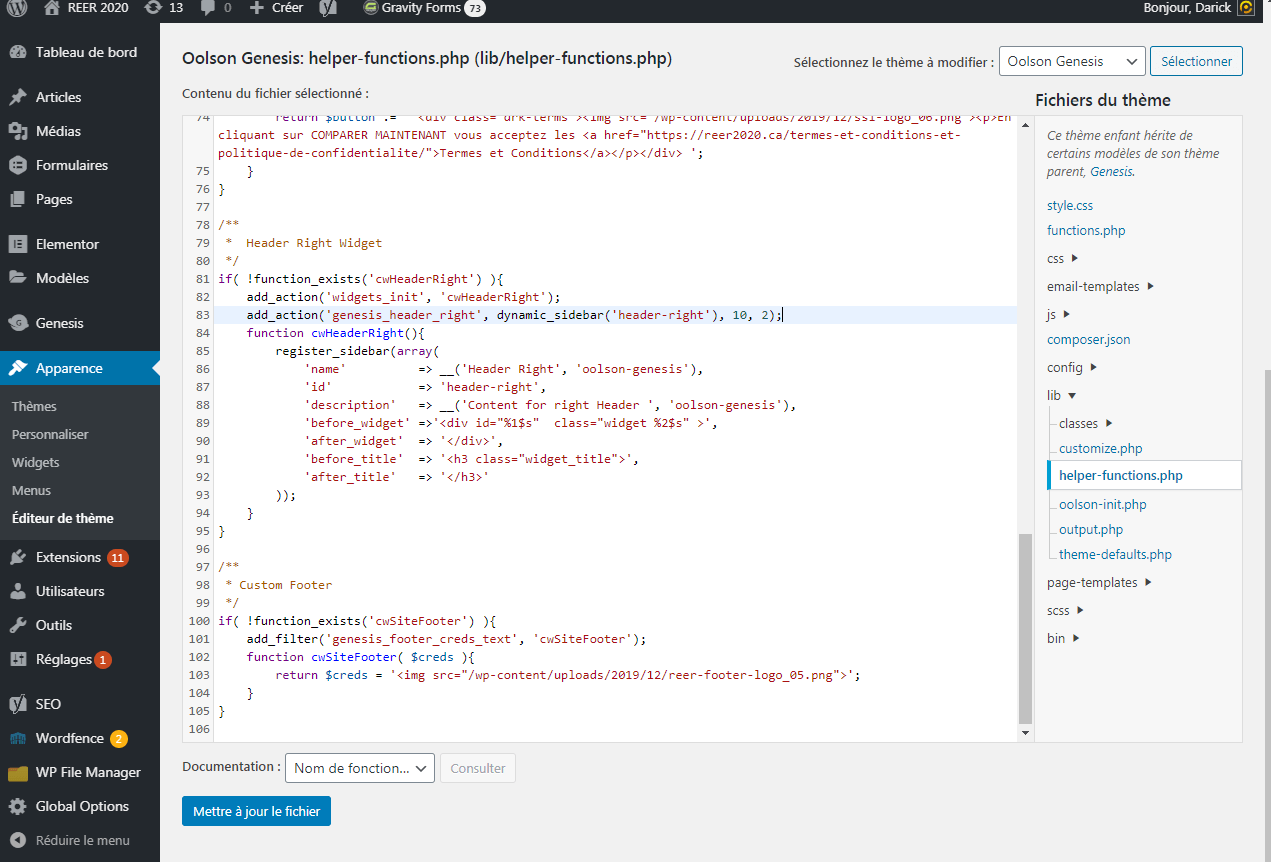The width and height of the screenshot is (1271, 862).
Task: Expand the css folder
Action: click(1075, 258)
